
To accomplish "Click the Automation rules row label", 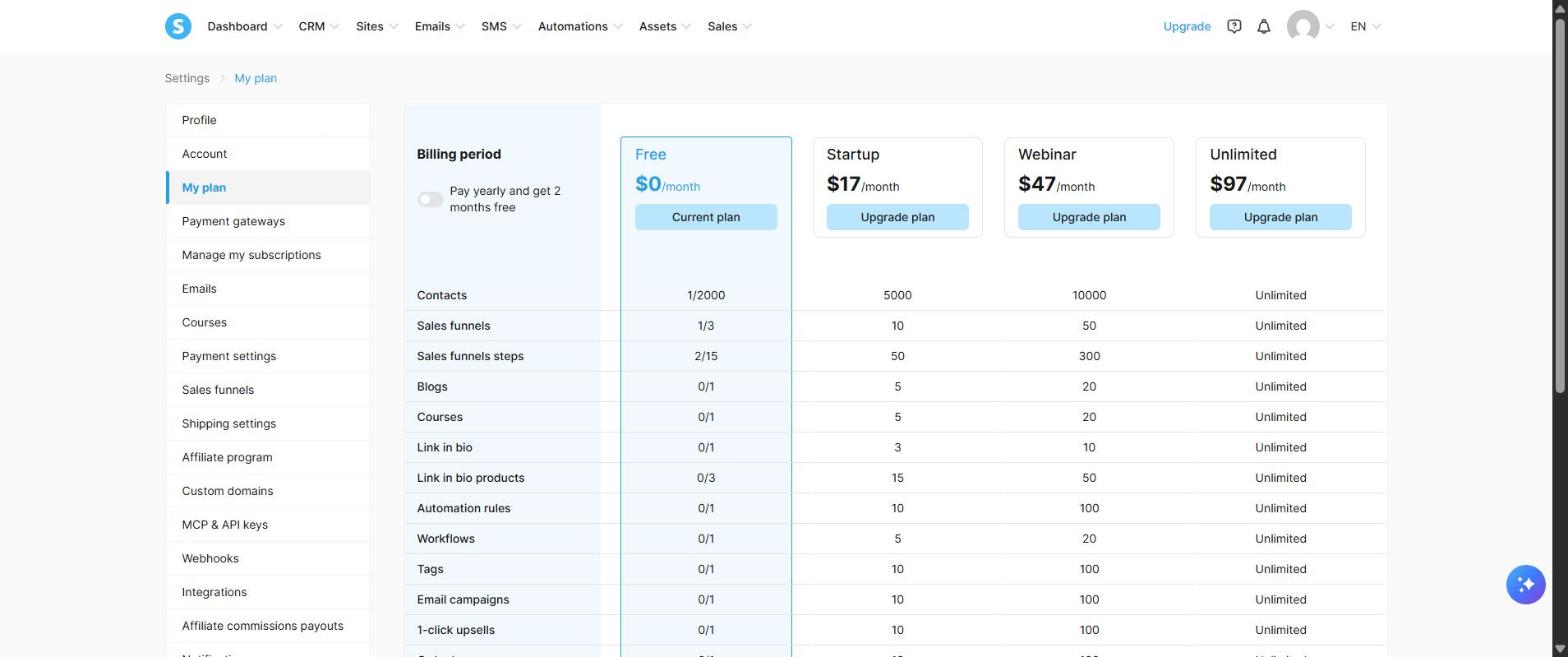I will pos(463,508).
